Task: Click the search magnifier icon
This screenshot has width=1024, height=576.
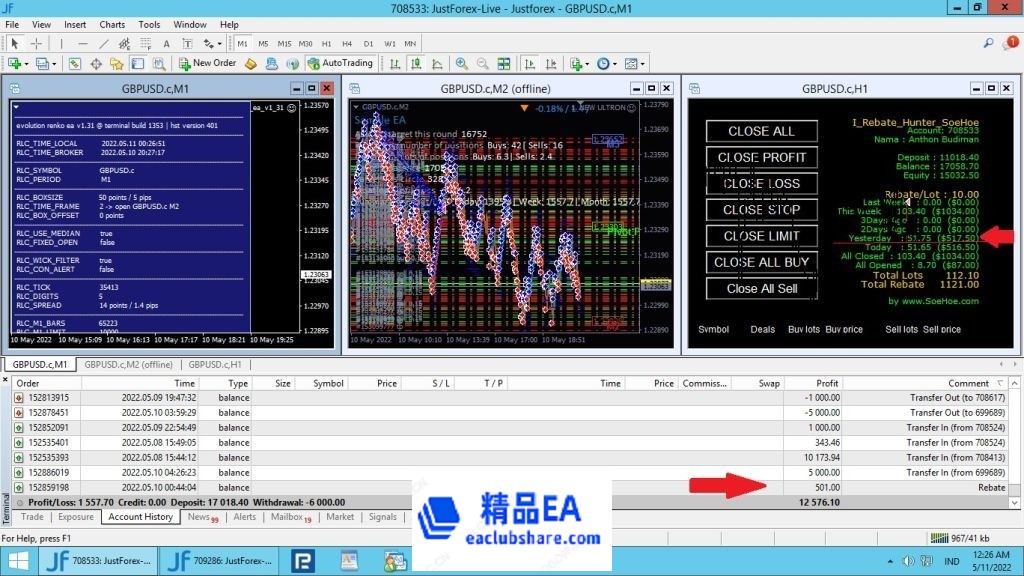Action: pyautogui.click(x=988, y=44)
